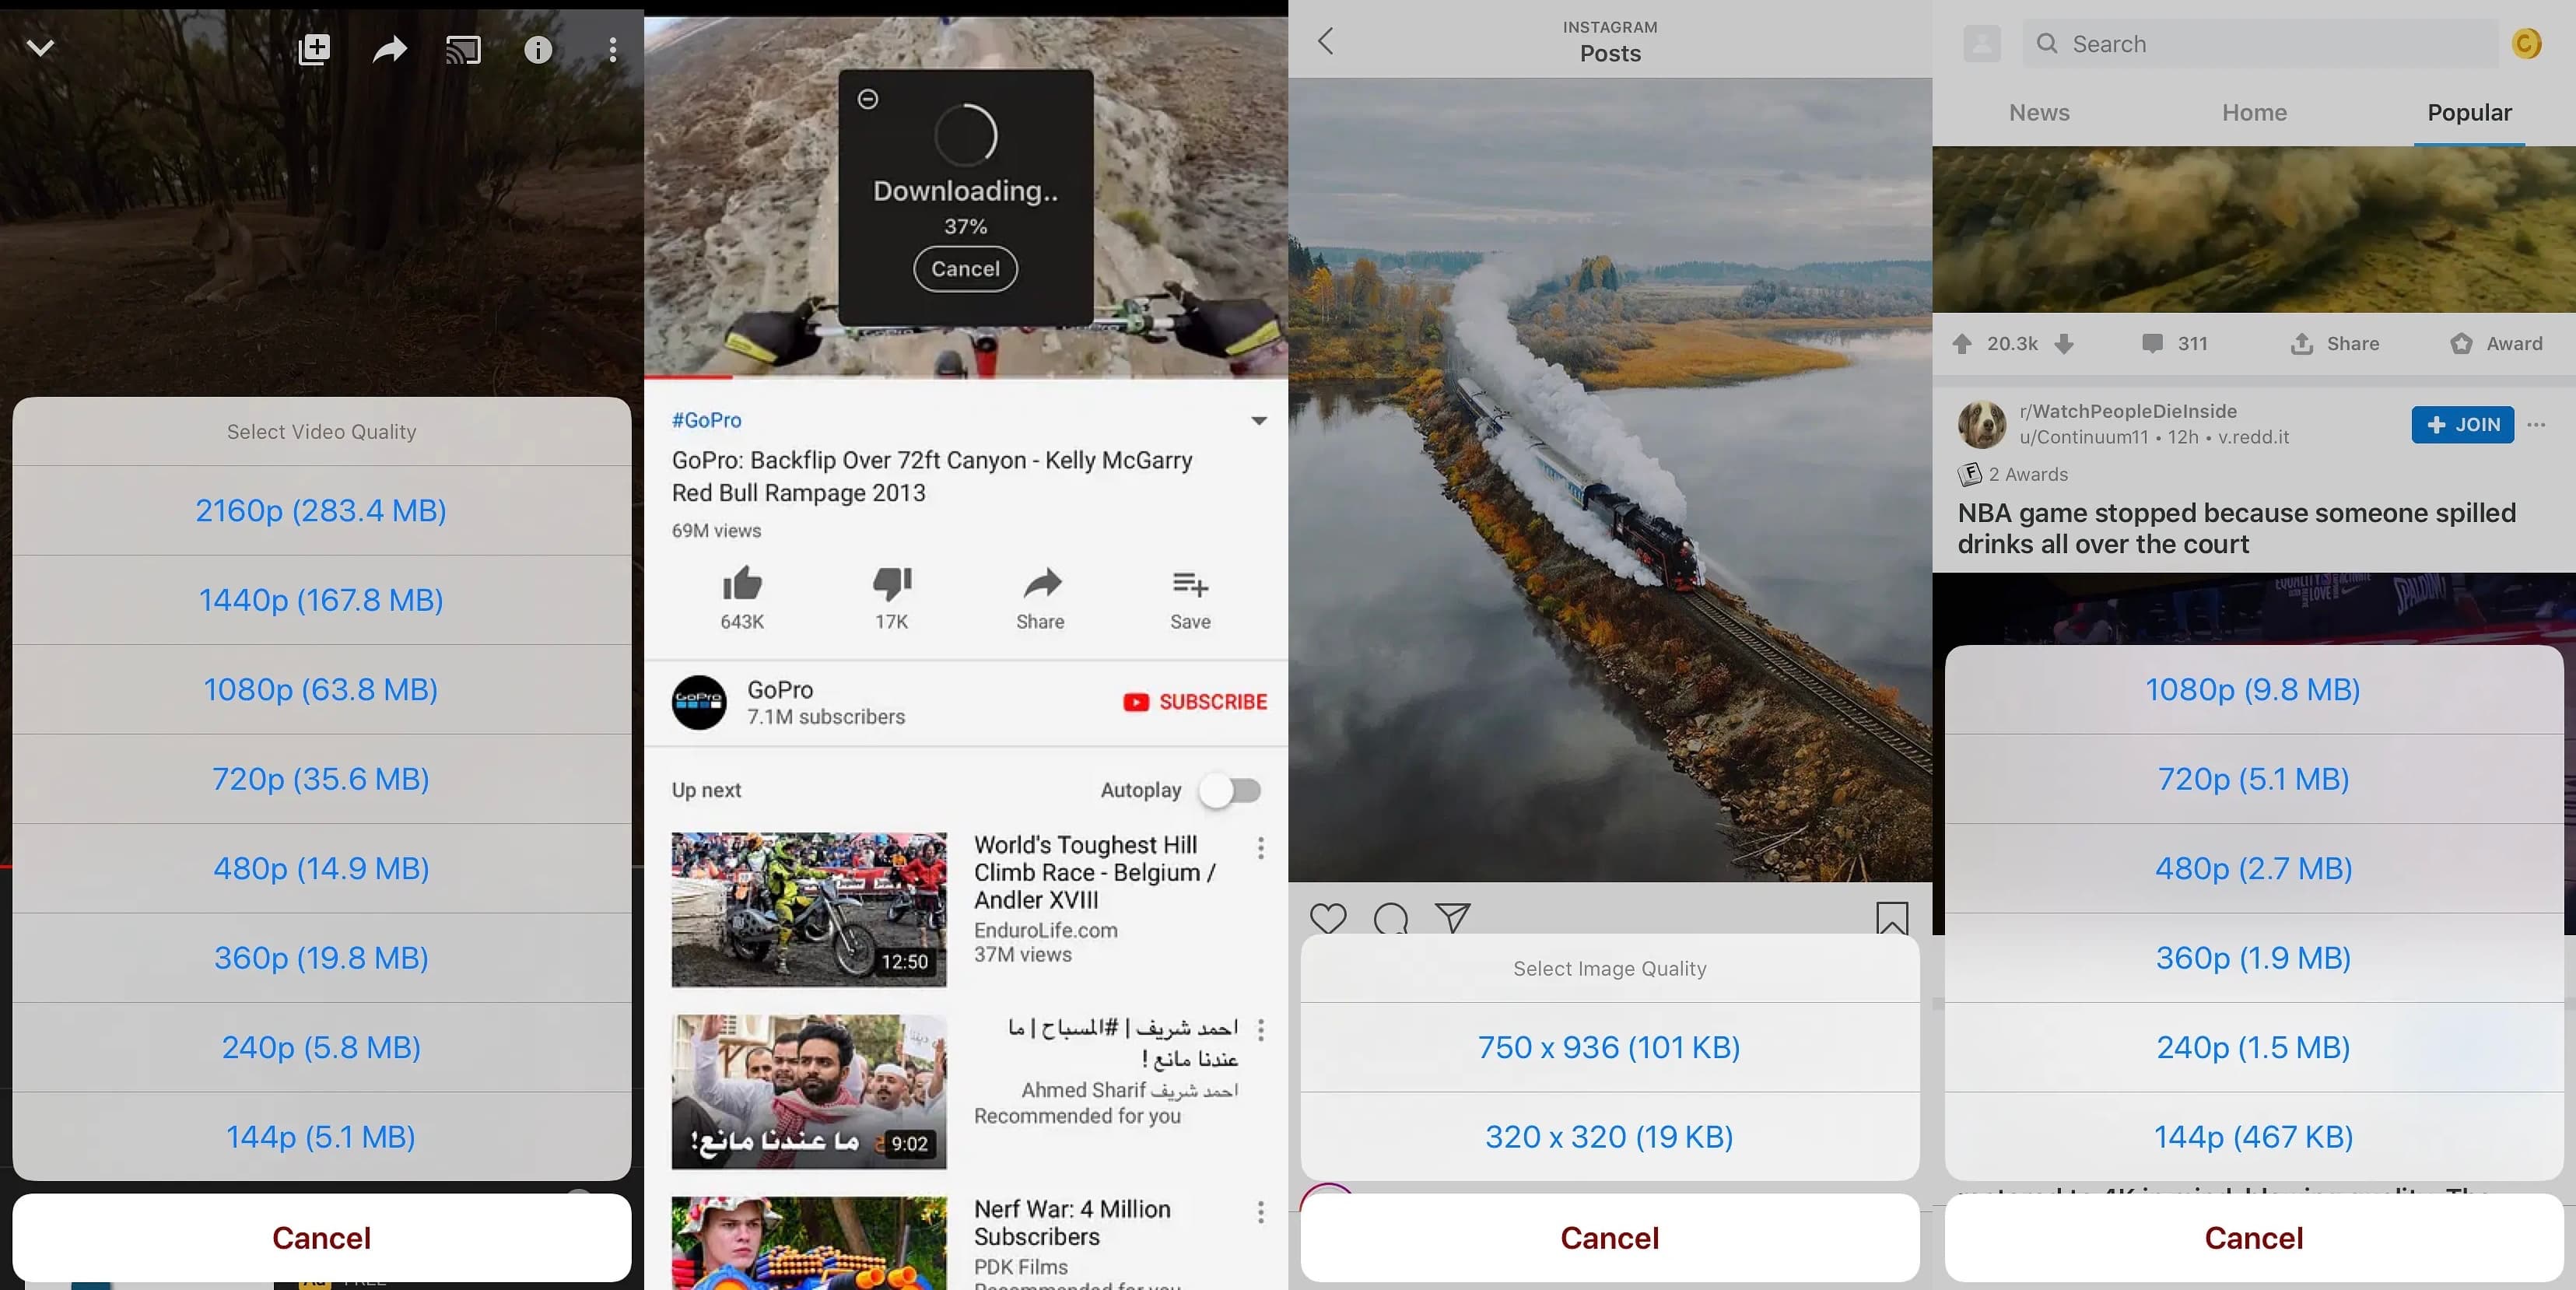
Task: Click the dislike/thumbs down icon on YouTube
Action: click(890, 583)
